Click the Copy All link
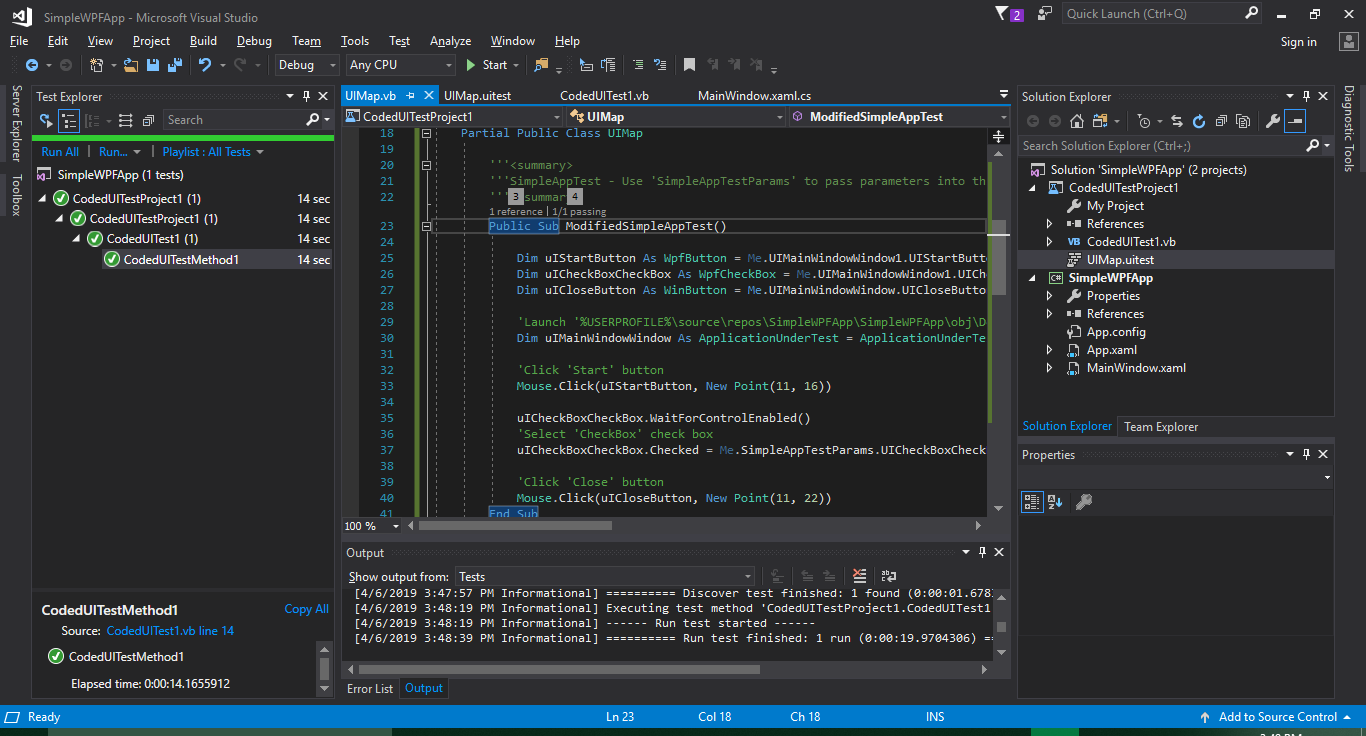This screenshot has width=1366, height=736. [306, 609]
